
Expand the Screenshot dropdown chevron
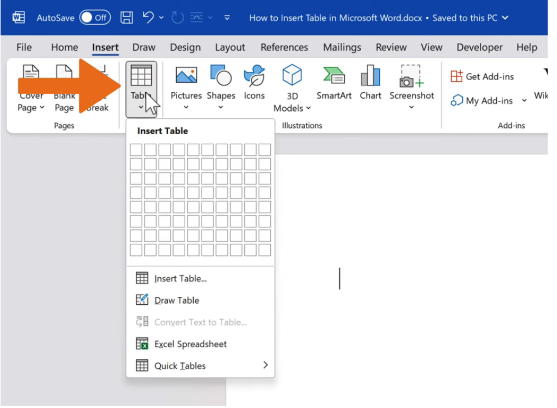click(x=411, y=107)
